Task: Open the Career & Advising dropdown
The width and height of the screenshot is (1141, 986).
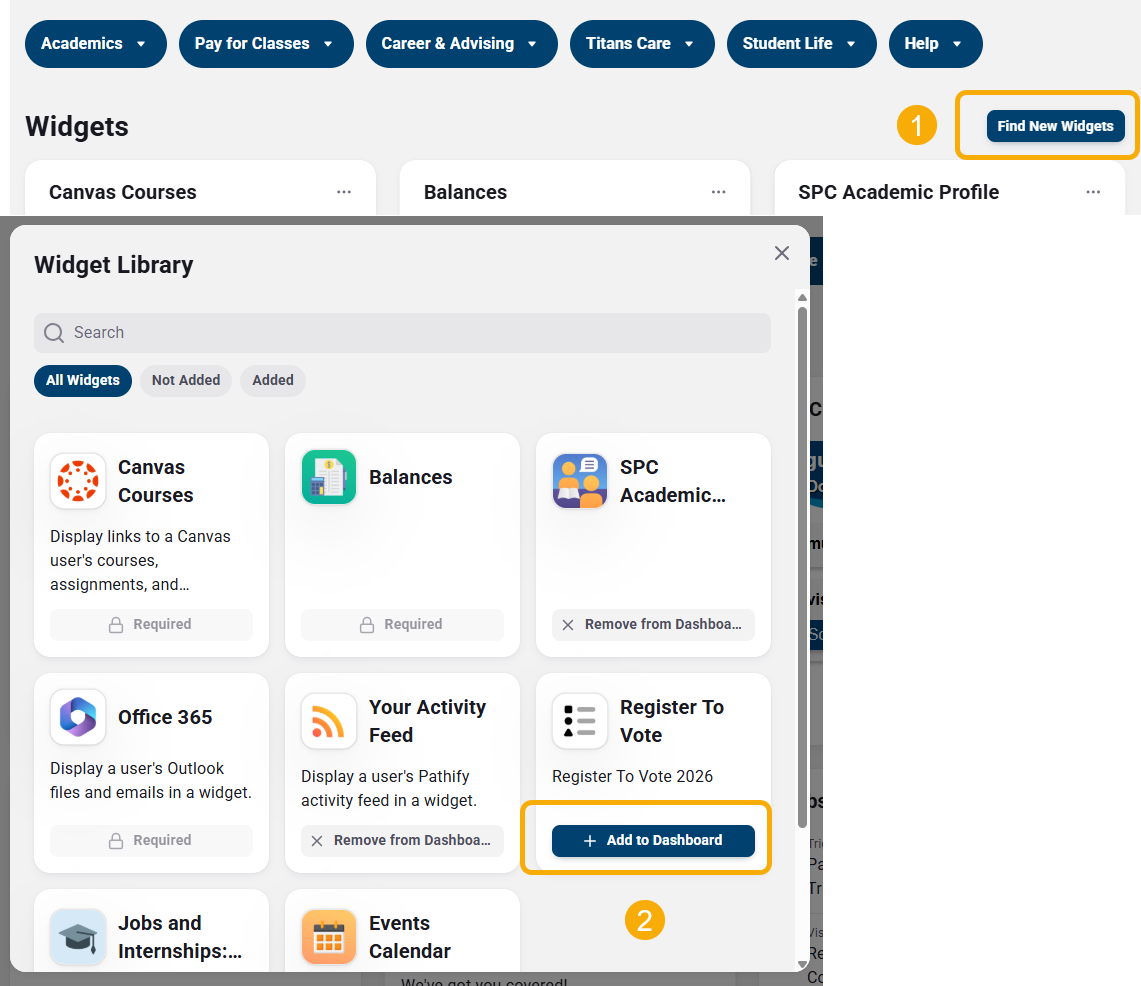Action: [x=462, y=44]
